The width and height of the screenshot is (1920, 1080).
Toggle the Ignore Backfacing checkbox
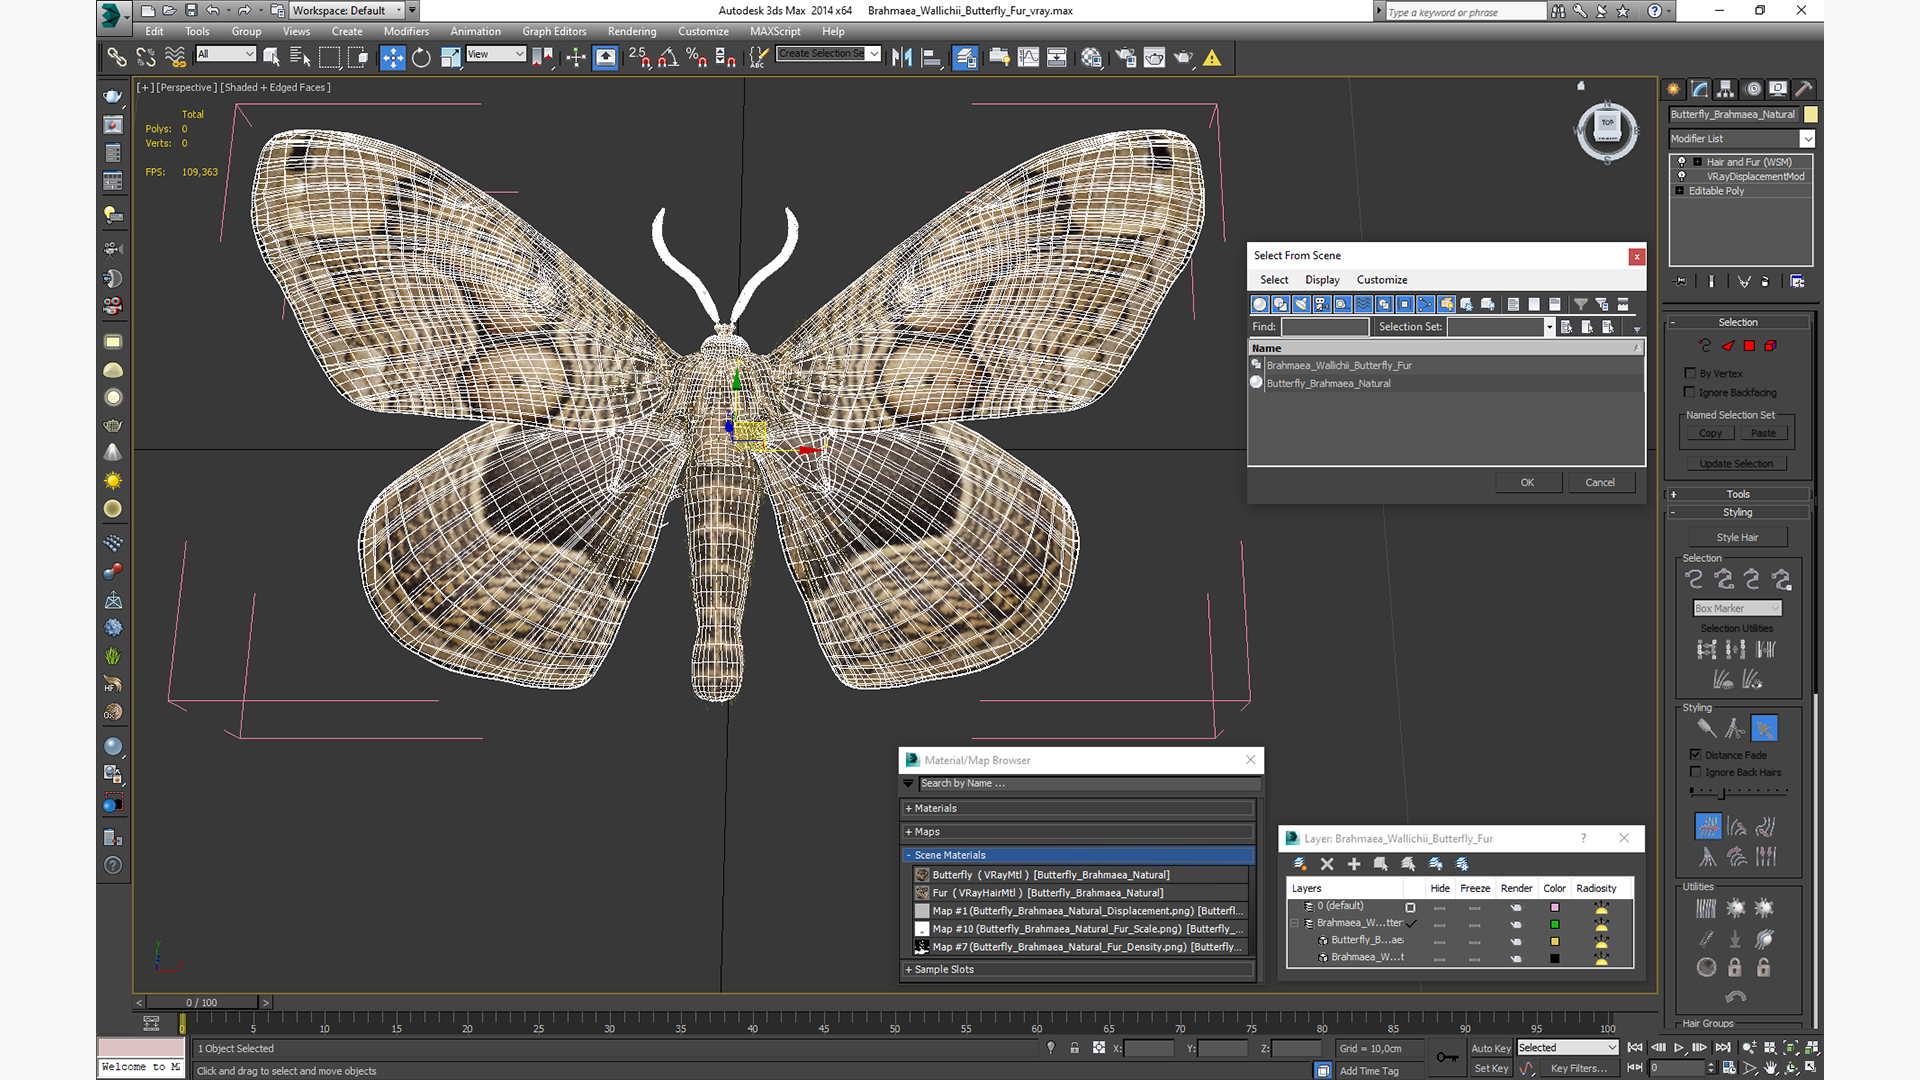[x=1690, y=392]
